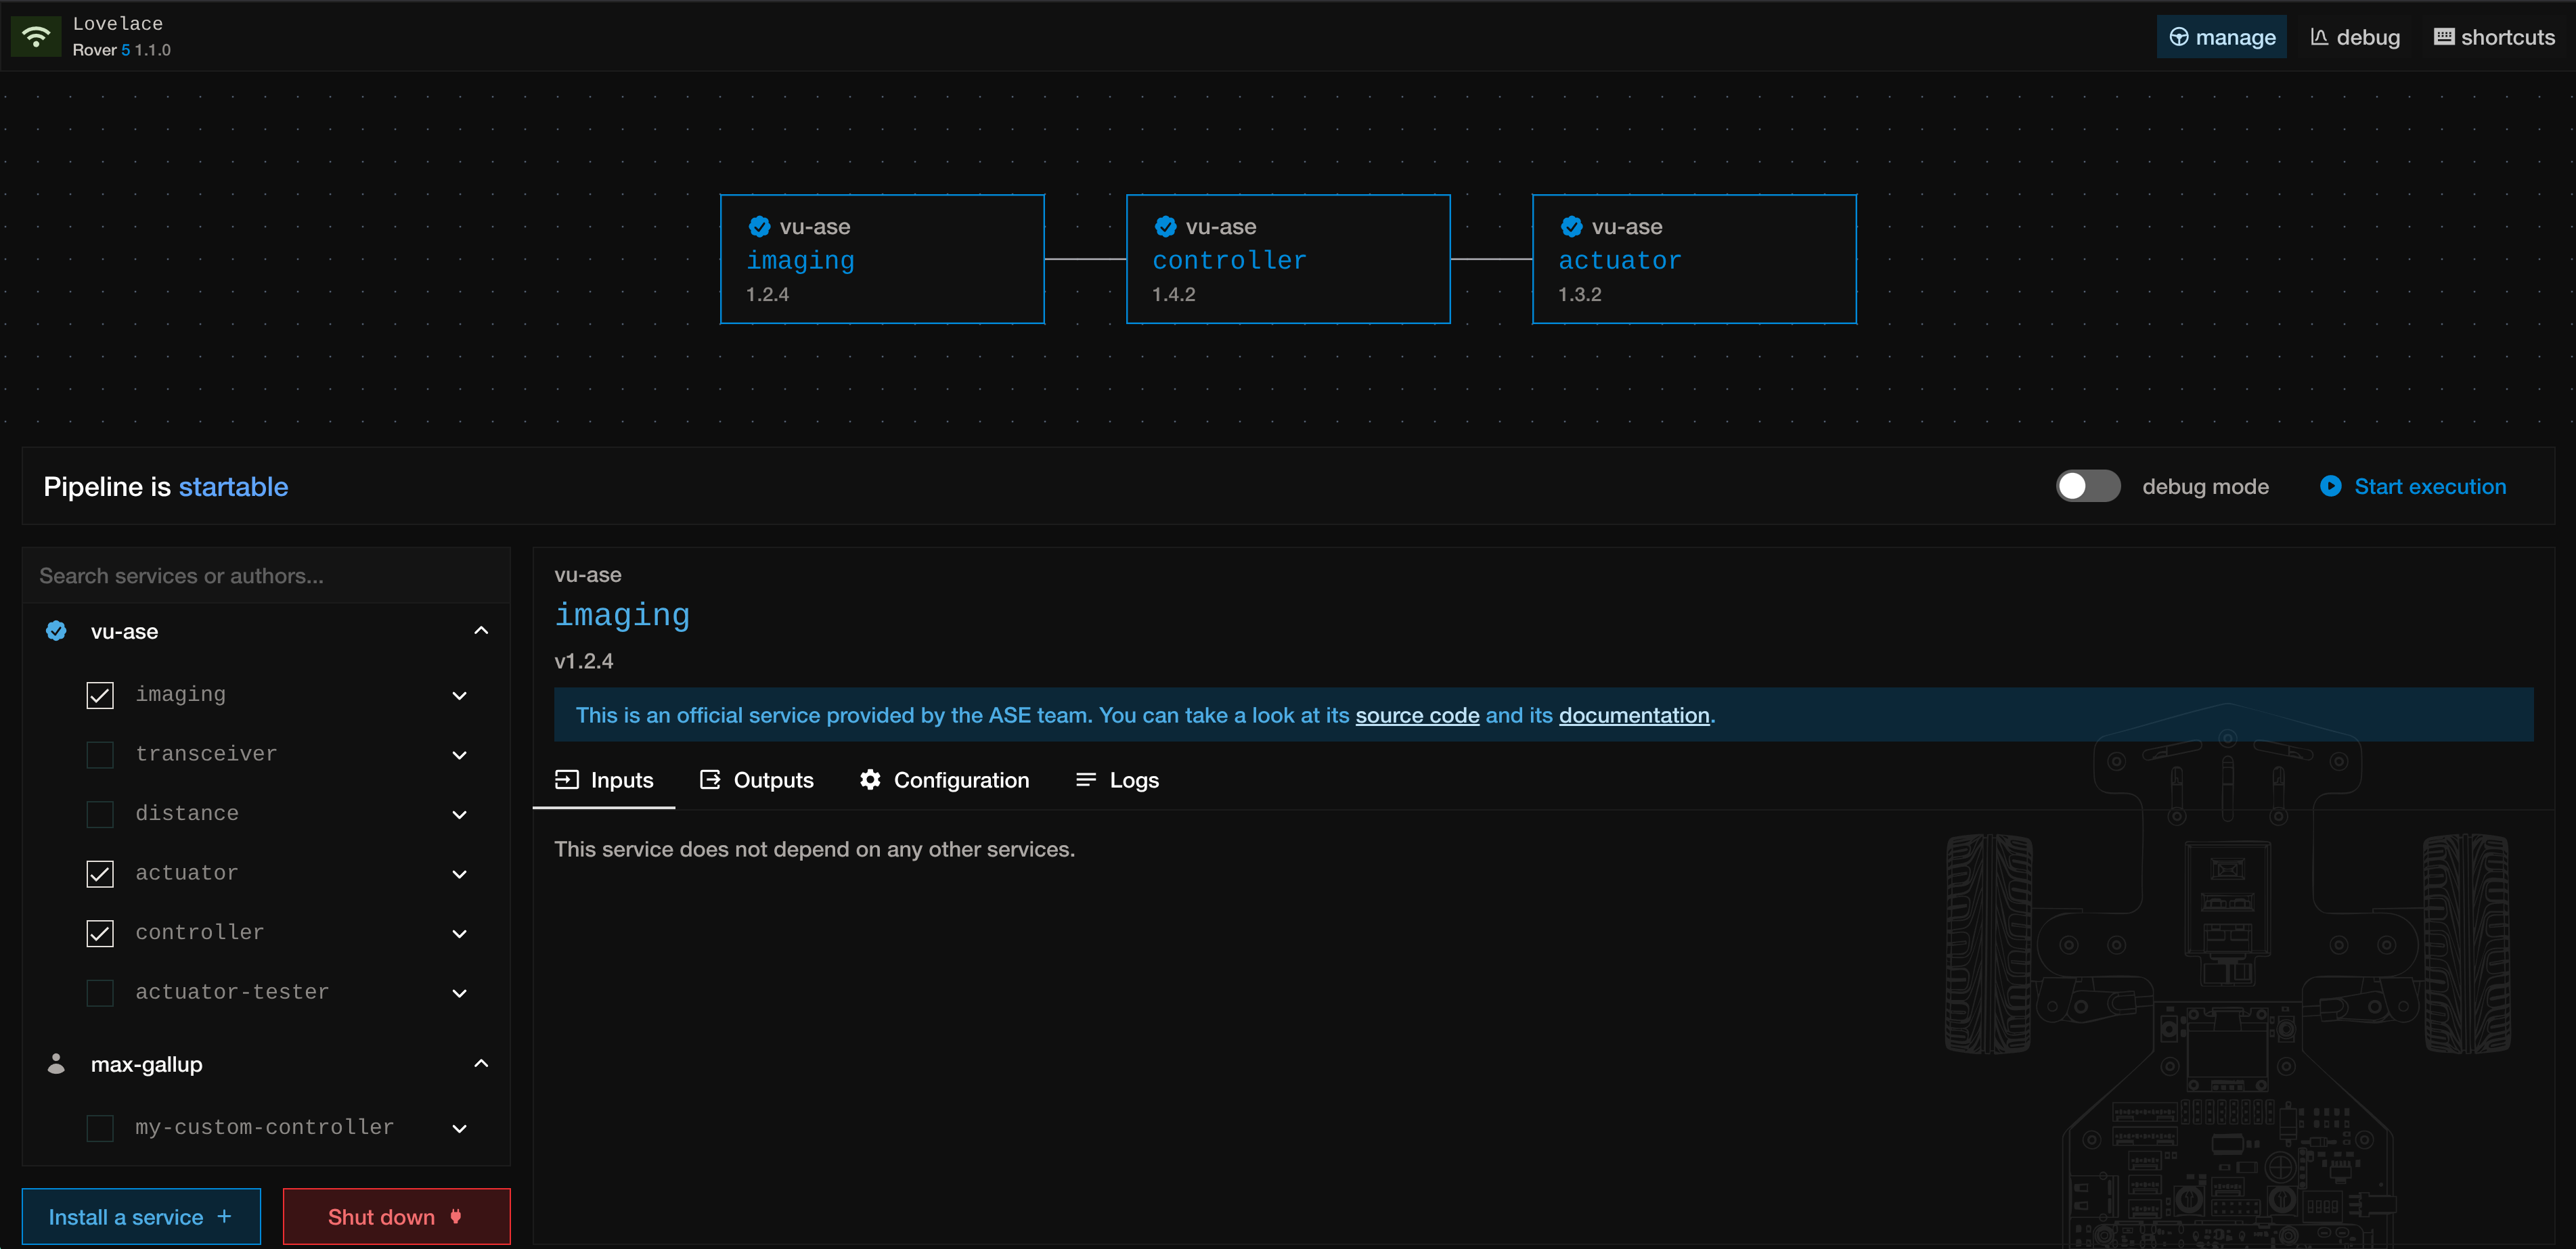This screenshot has width=2576, height=1249.
Task: Open the imaging source code link
Action: pyautogui.click(x=1416, y=715)
